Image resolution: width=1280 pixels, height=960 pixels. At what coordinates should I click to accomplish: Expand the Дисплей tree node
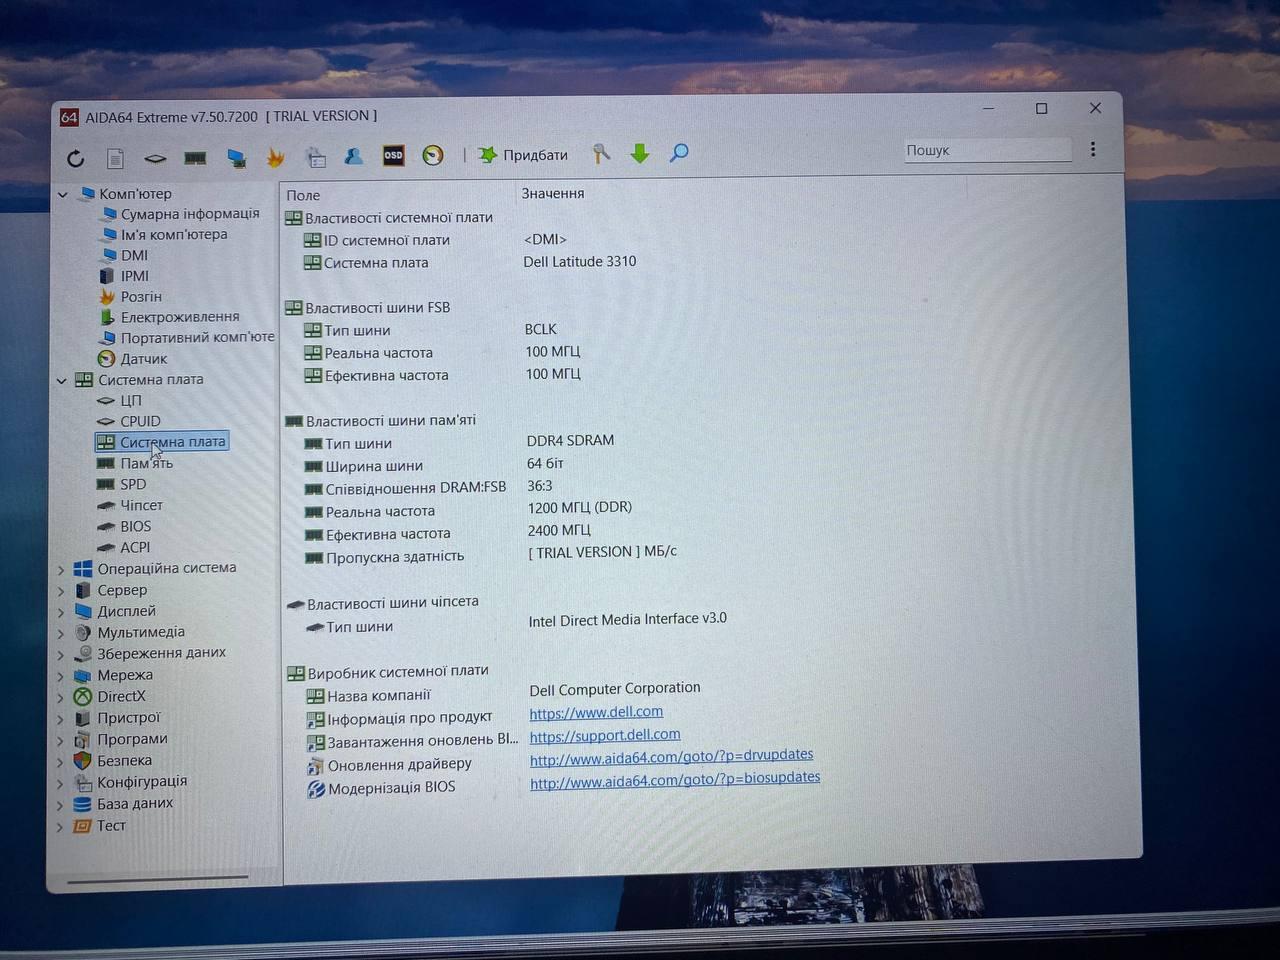[x=60, y=612]
